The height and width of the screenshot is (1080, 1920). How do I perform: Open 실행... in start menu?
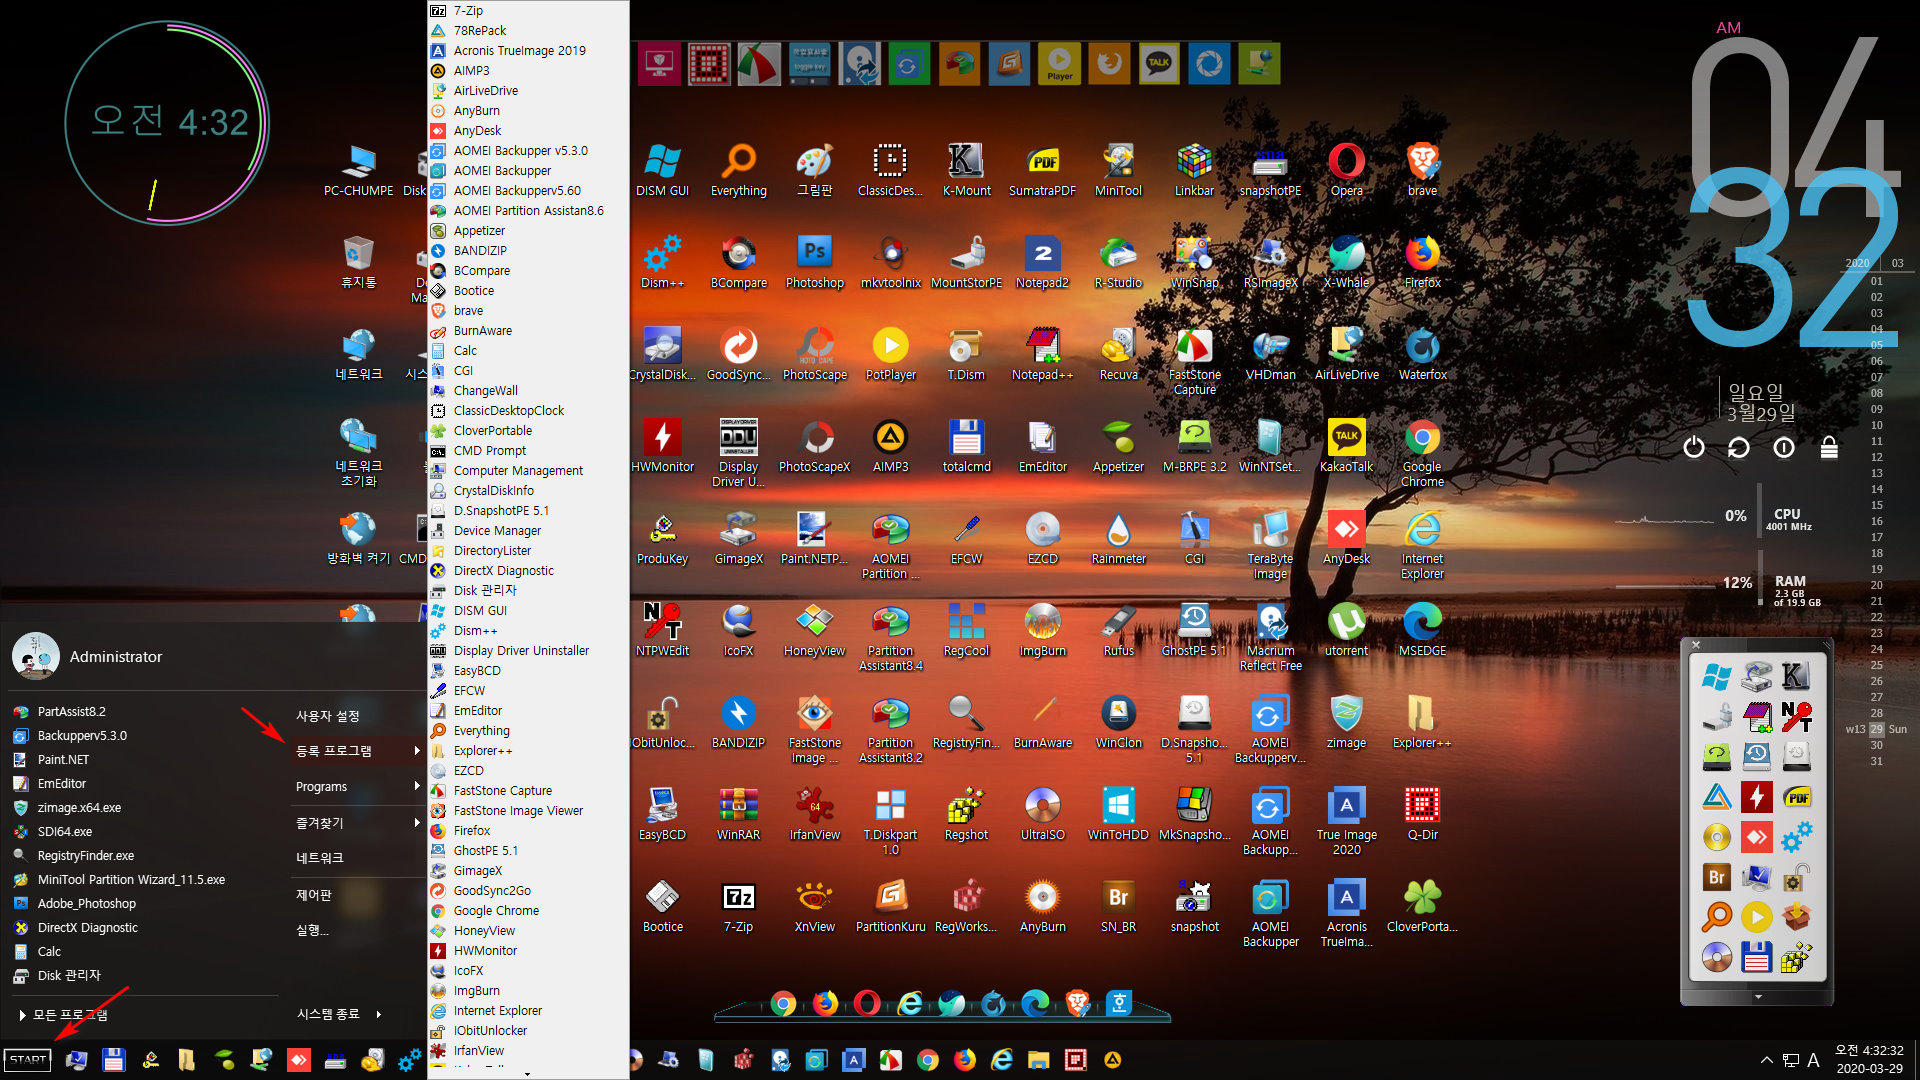coord(312,930)
